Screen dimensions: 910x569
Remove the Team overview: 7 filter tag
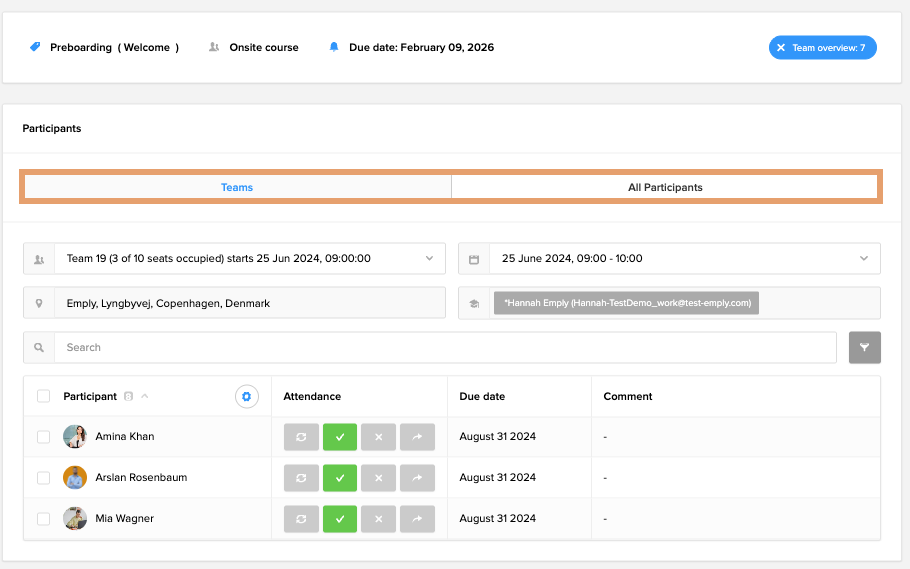[781, 48]
